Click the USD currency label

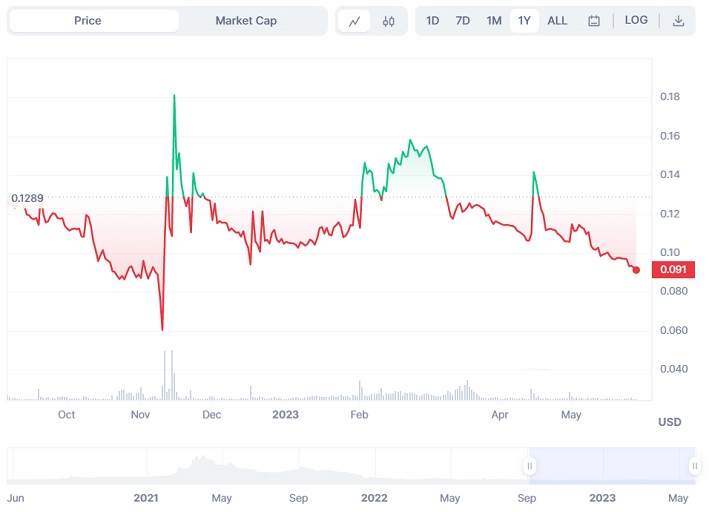pyautogui.click(x=670, y=422)
